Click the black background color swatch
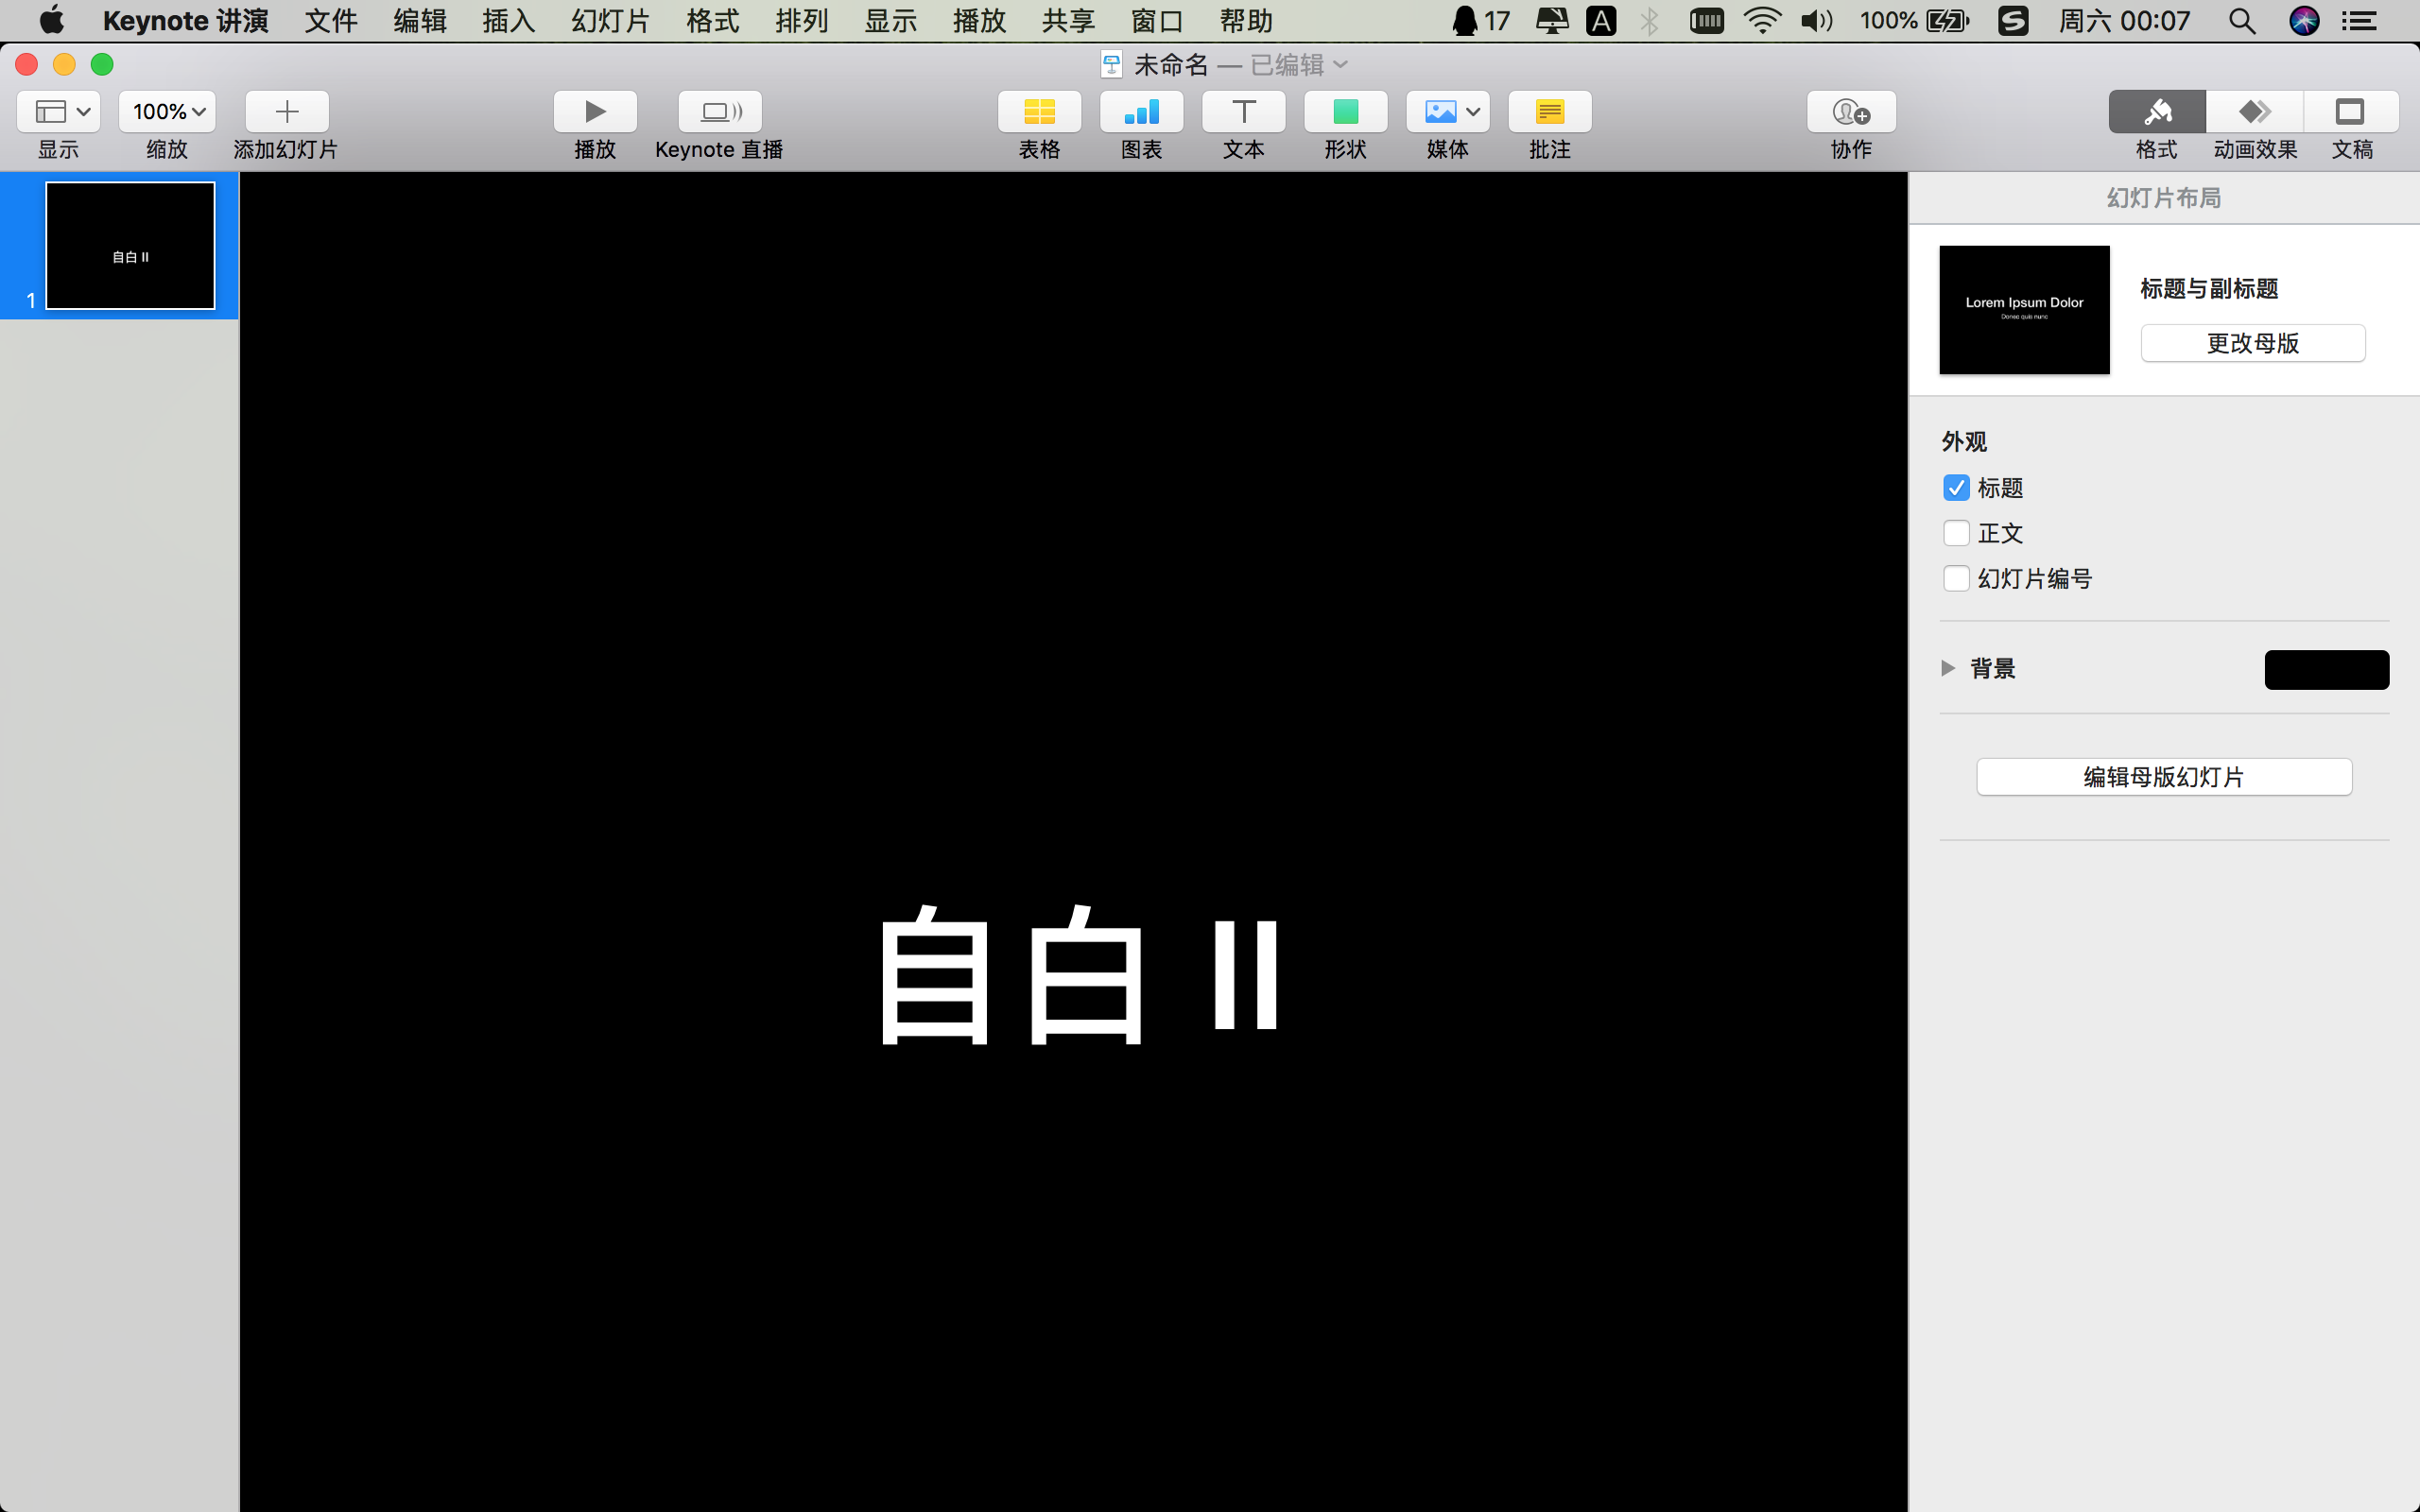 click(x=2327, y=670)
